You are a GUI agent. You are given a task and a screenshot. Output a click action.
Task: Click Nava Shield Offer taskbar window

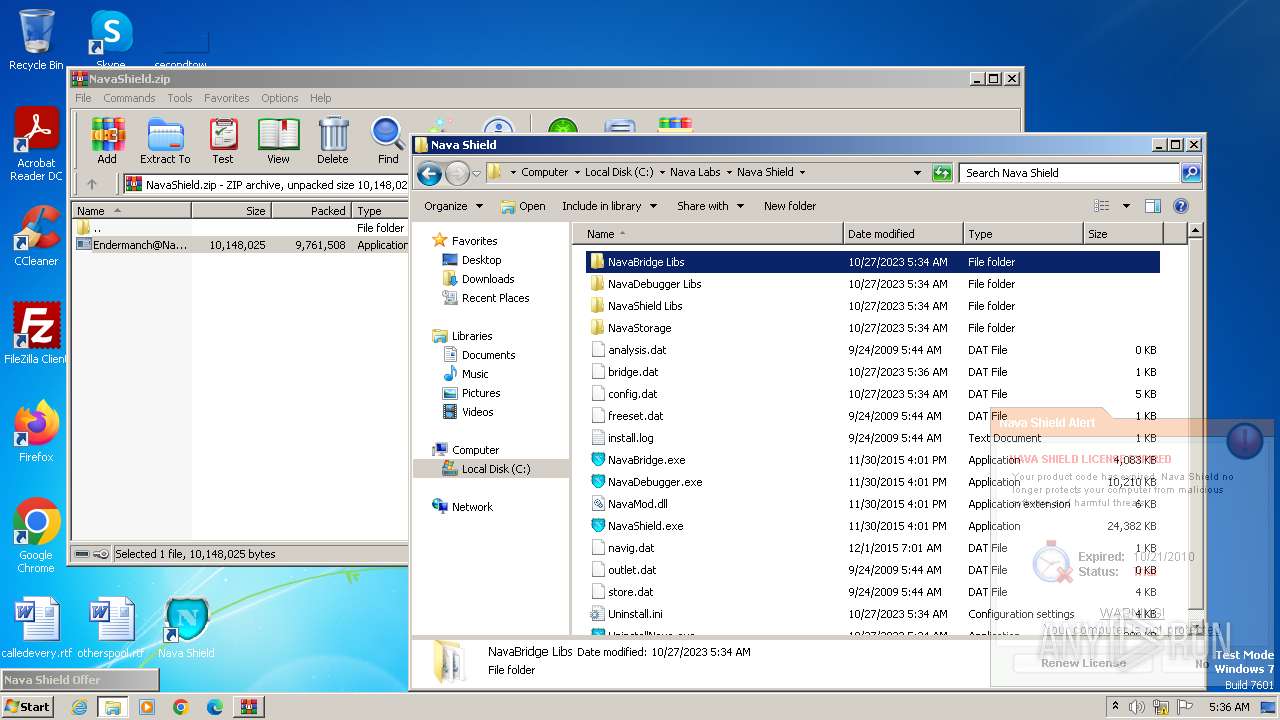click(80, 680)
